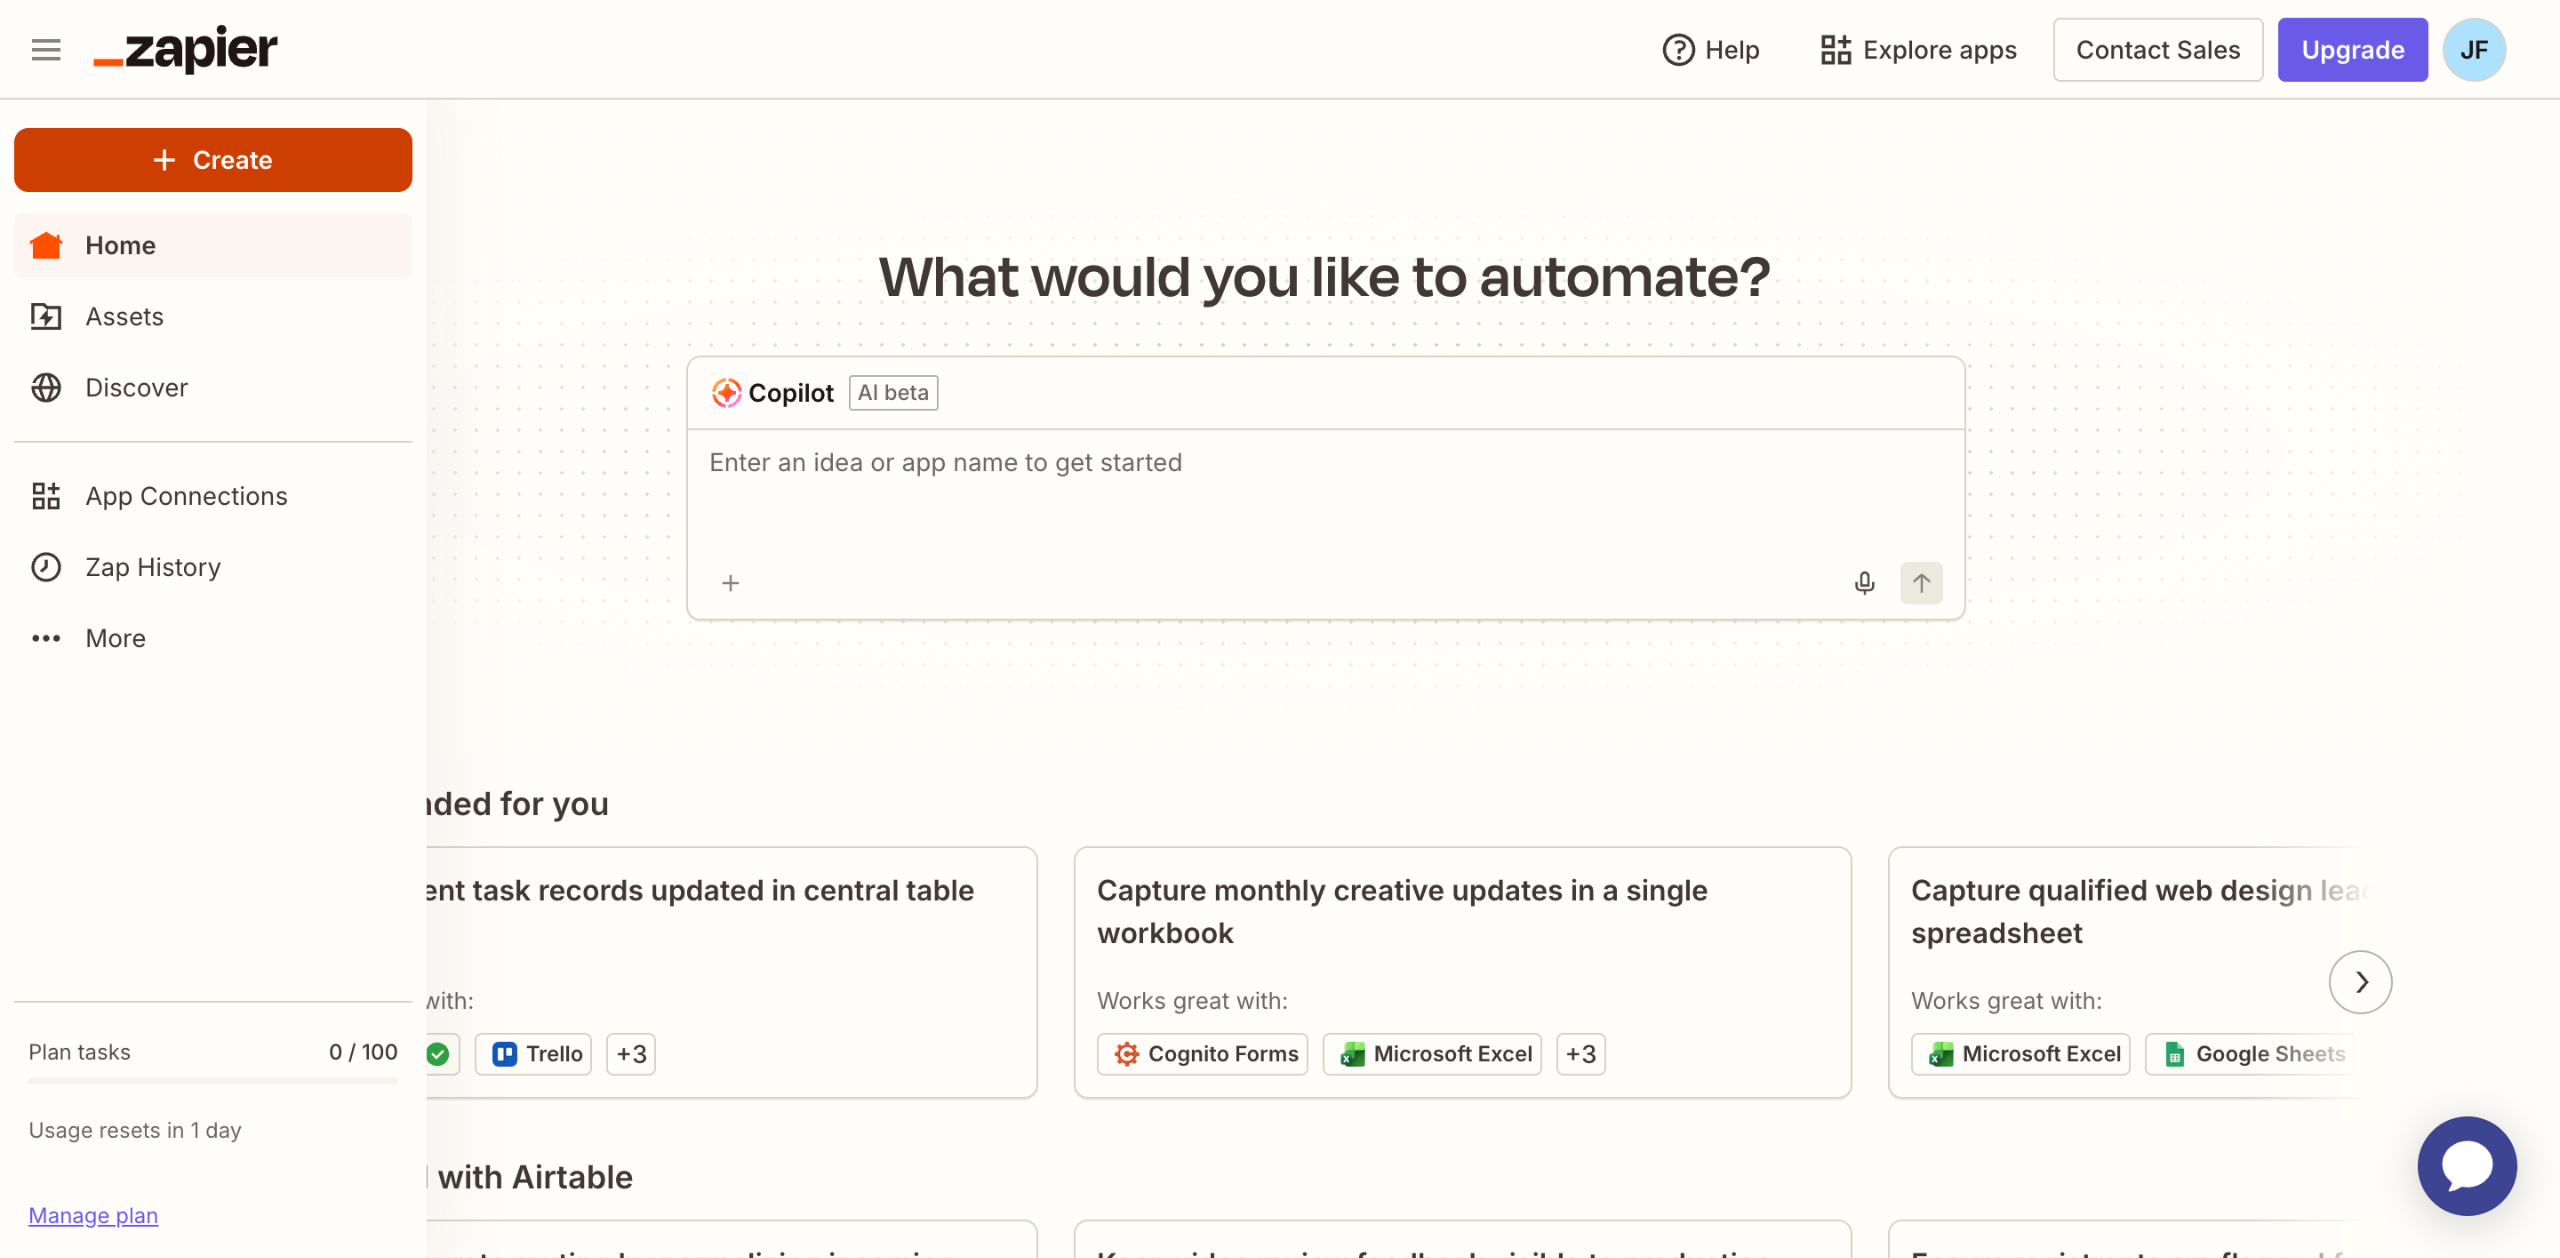Open the chat support bubble
Screen dimensions: 2560x1258
(2466, 1165)
